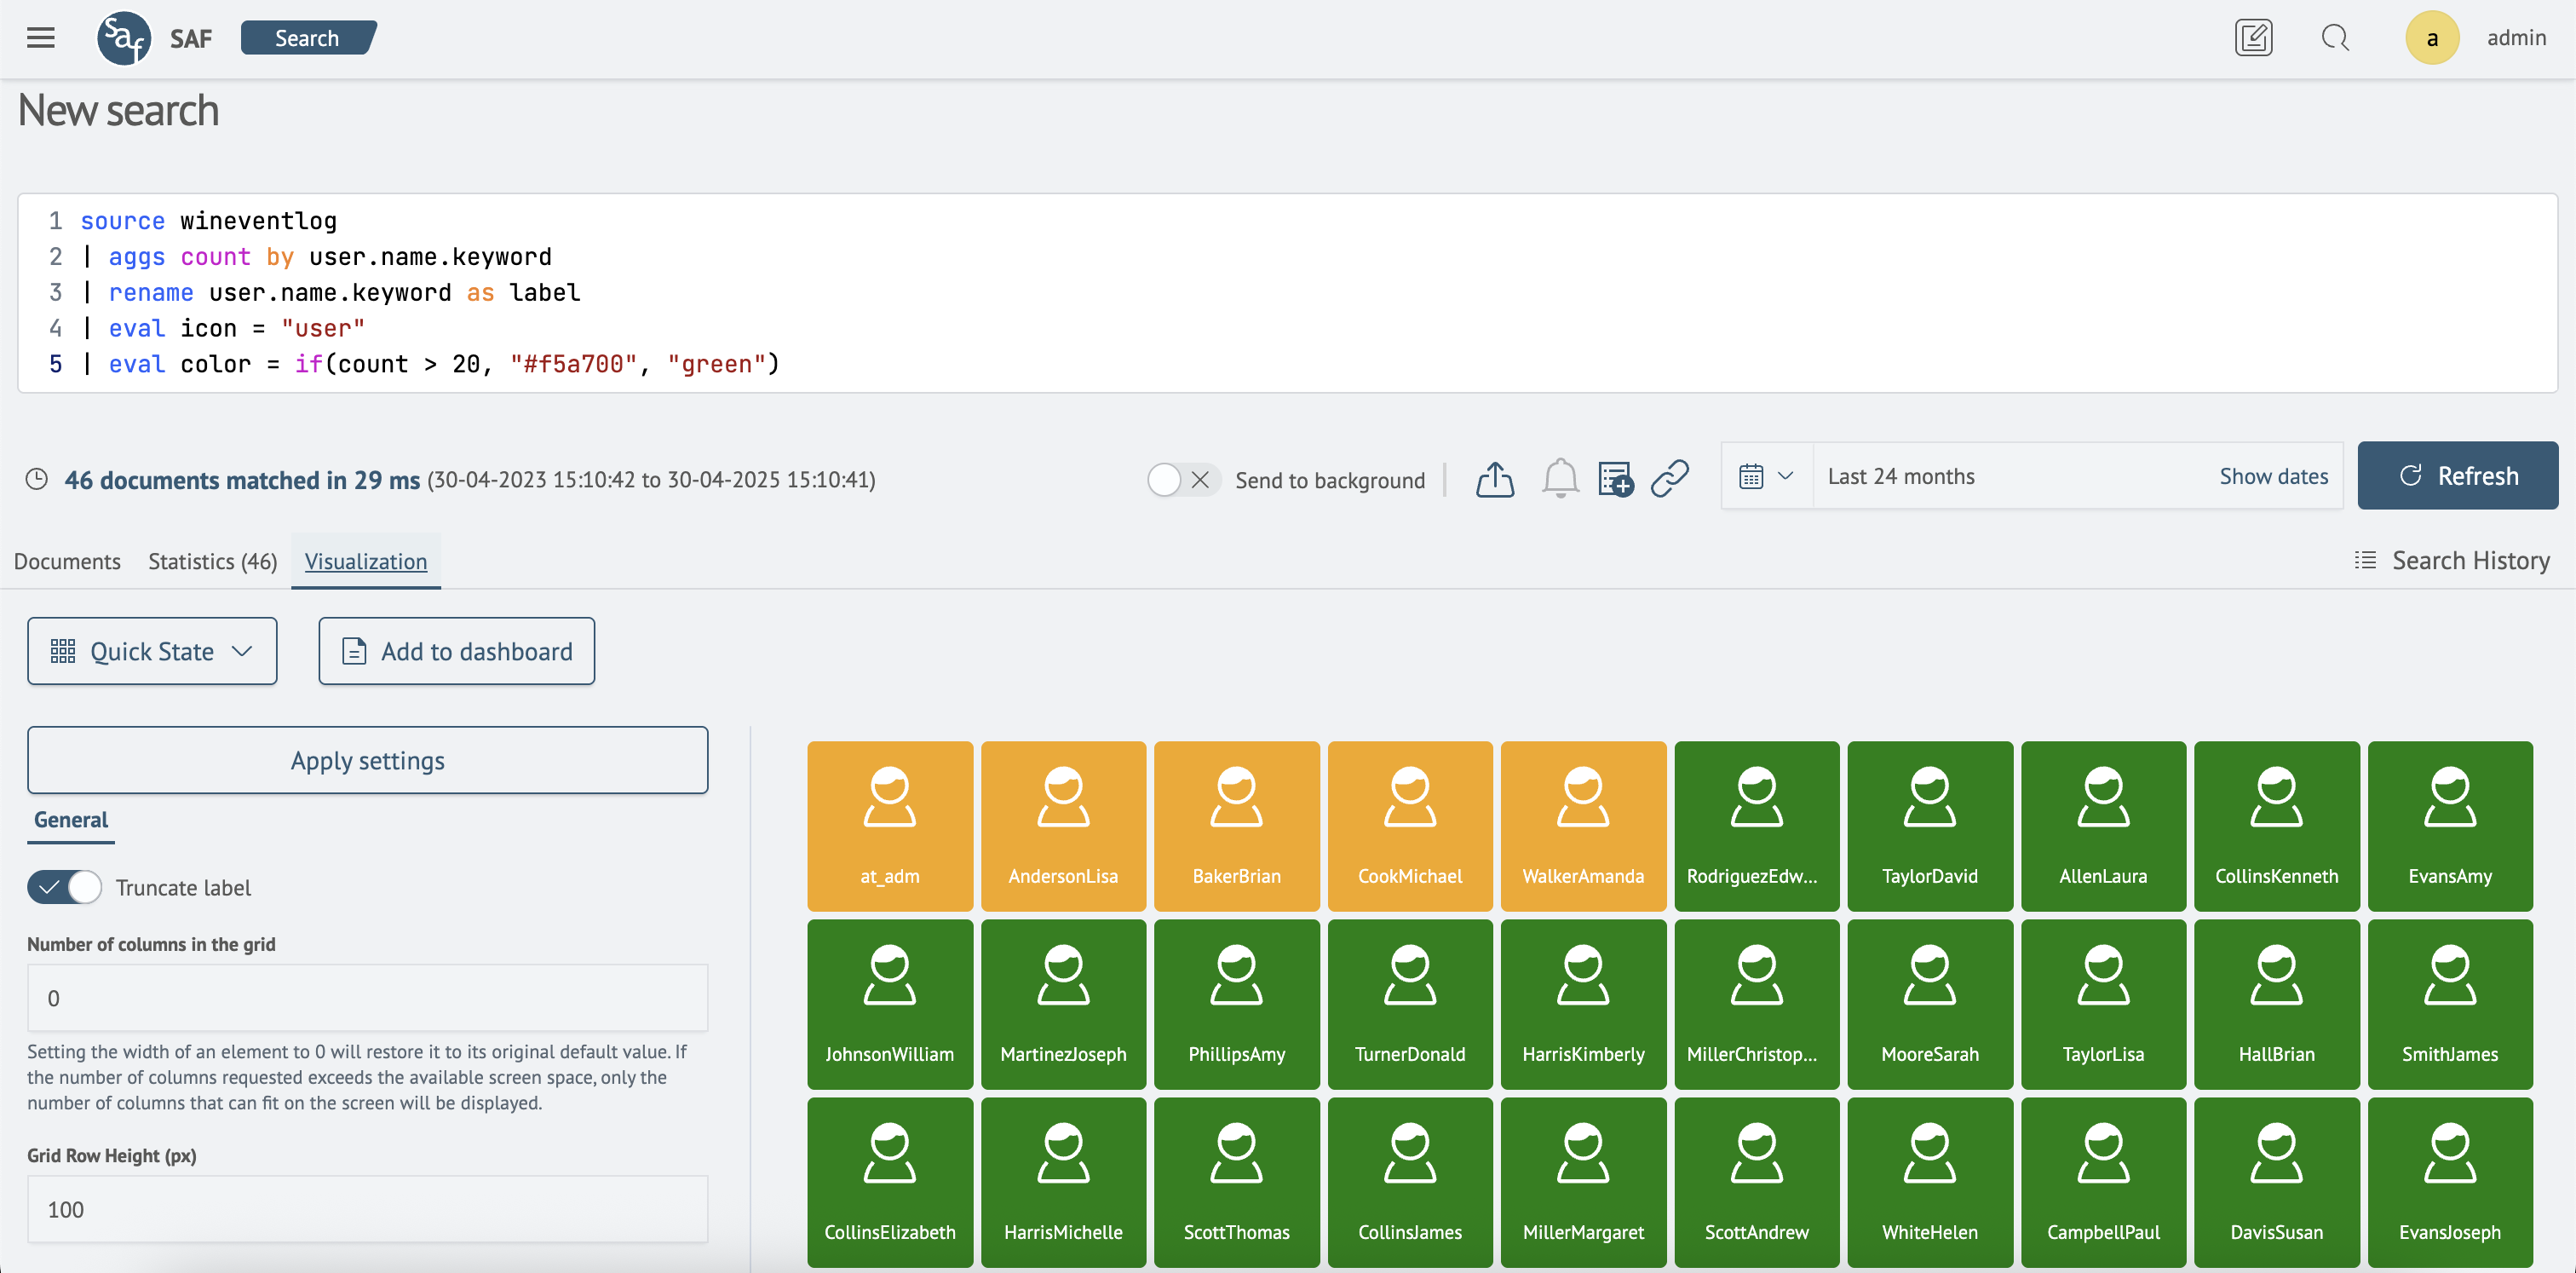Viewport: 2576px width, 1273px height.
Task: Click the Search History list icon
Action: pos(2365,560)
